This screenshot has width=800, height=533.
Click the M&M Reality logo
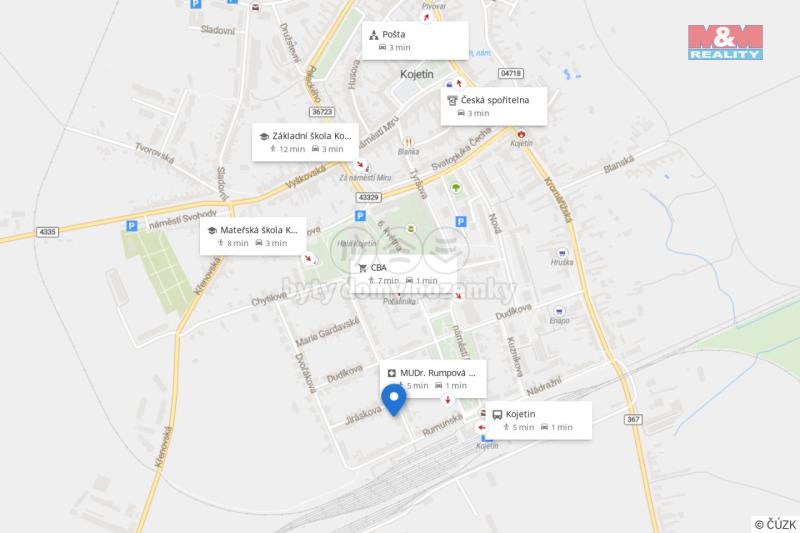725,42
